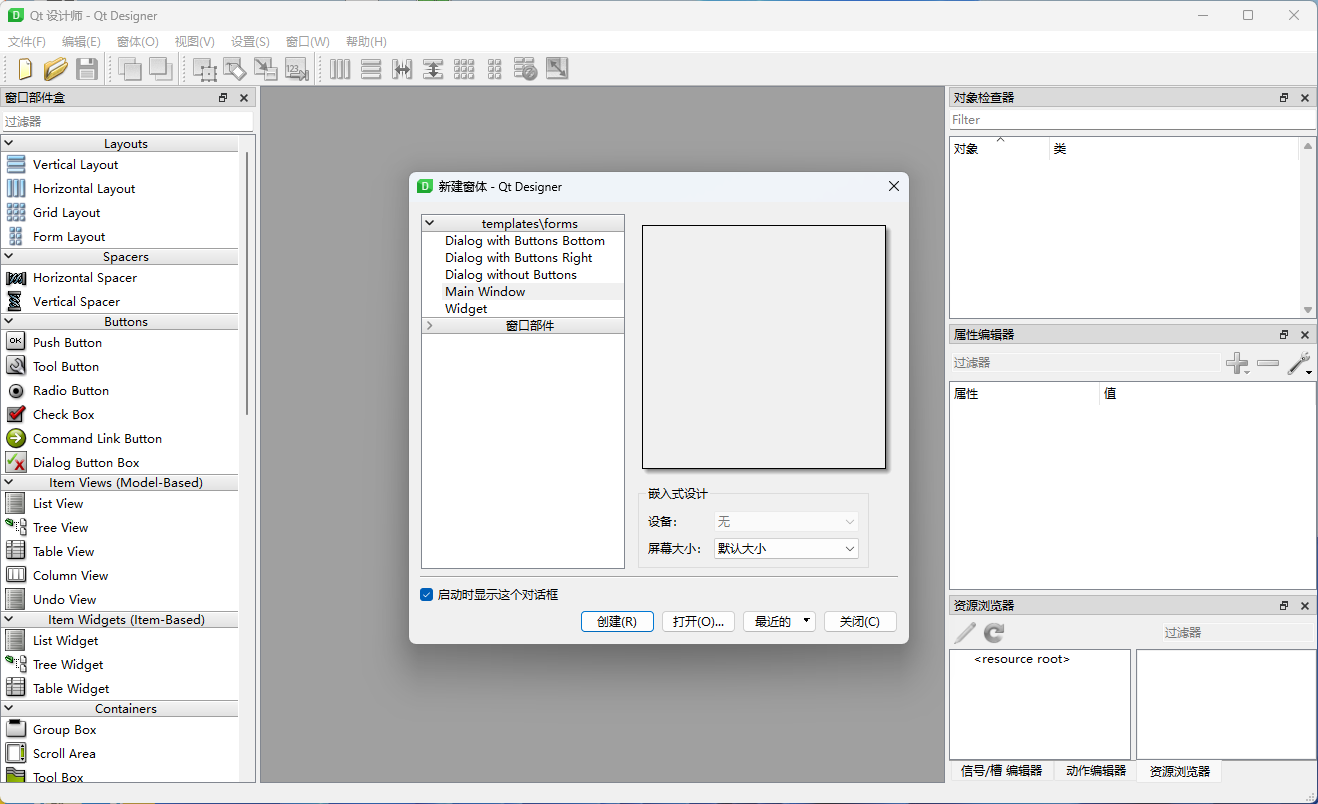Click the Send to Back toolbar icon
Screen dimensions: 1318x804
tap(130, 69)
